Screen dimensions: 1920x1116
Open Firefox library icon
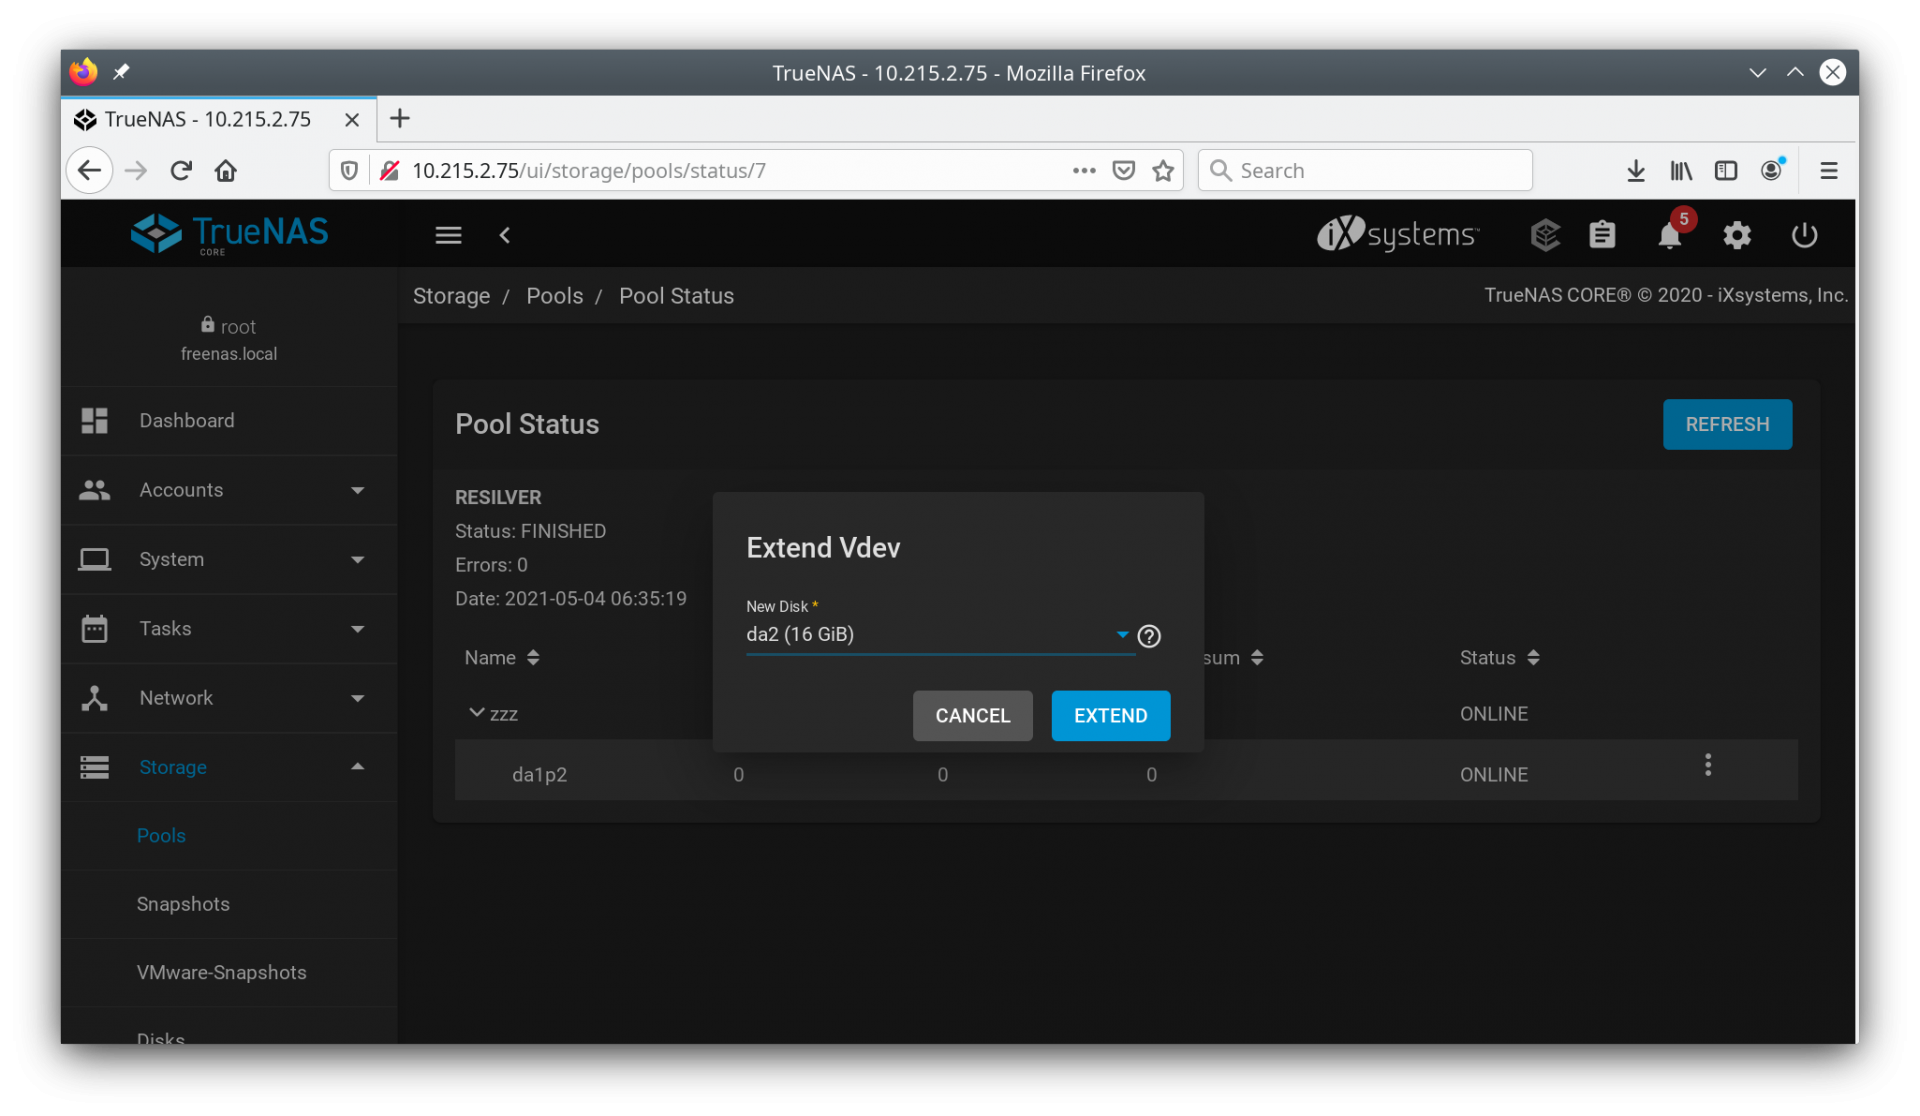pos(1681,171)
